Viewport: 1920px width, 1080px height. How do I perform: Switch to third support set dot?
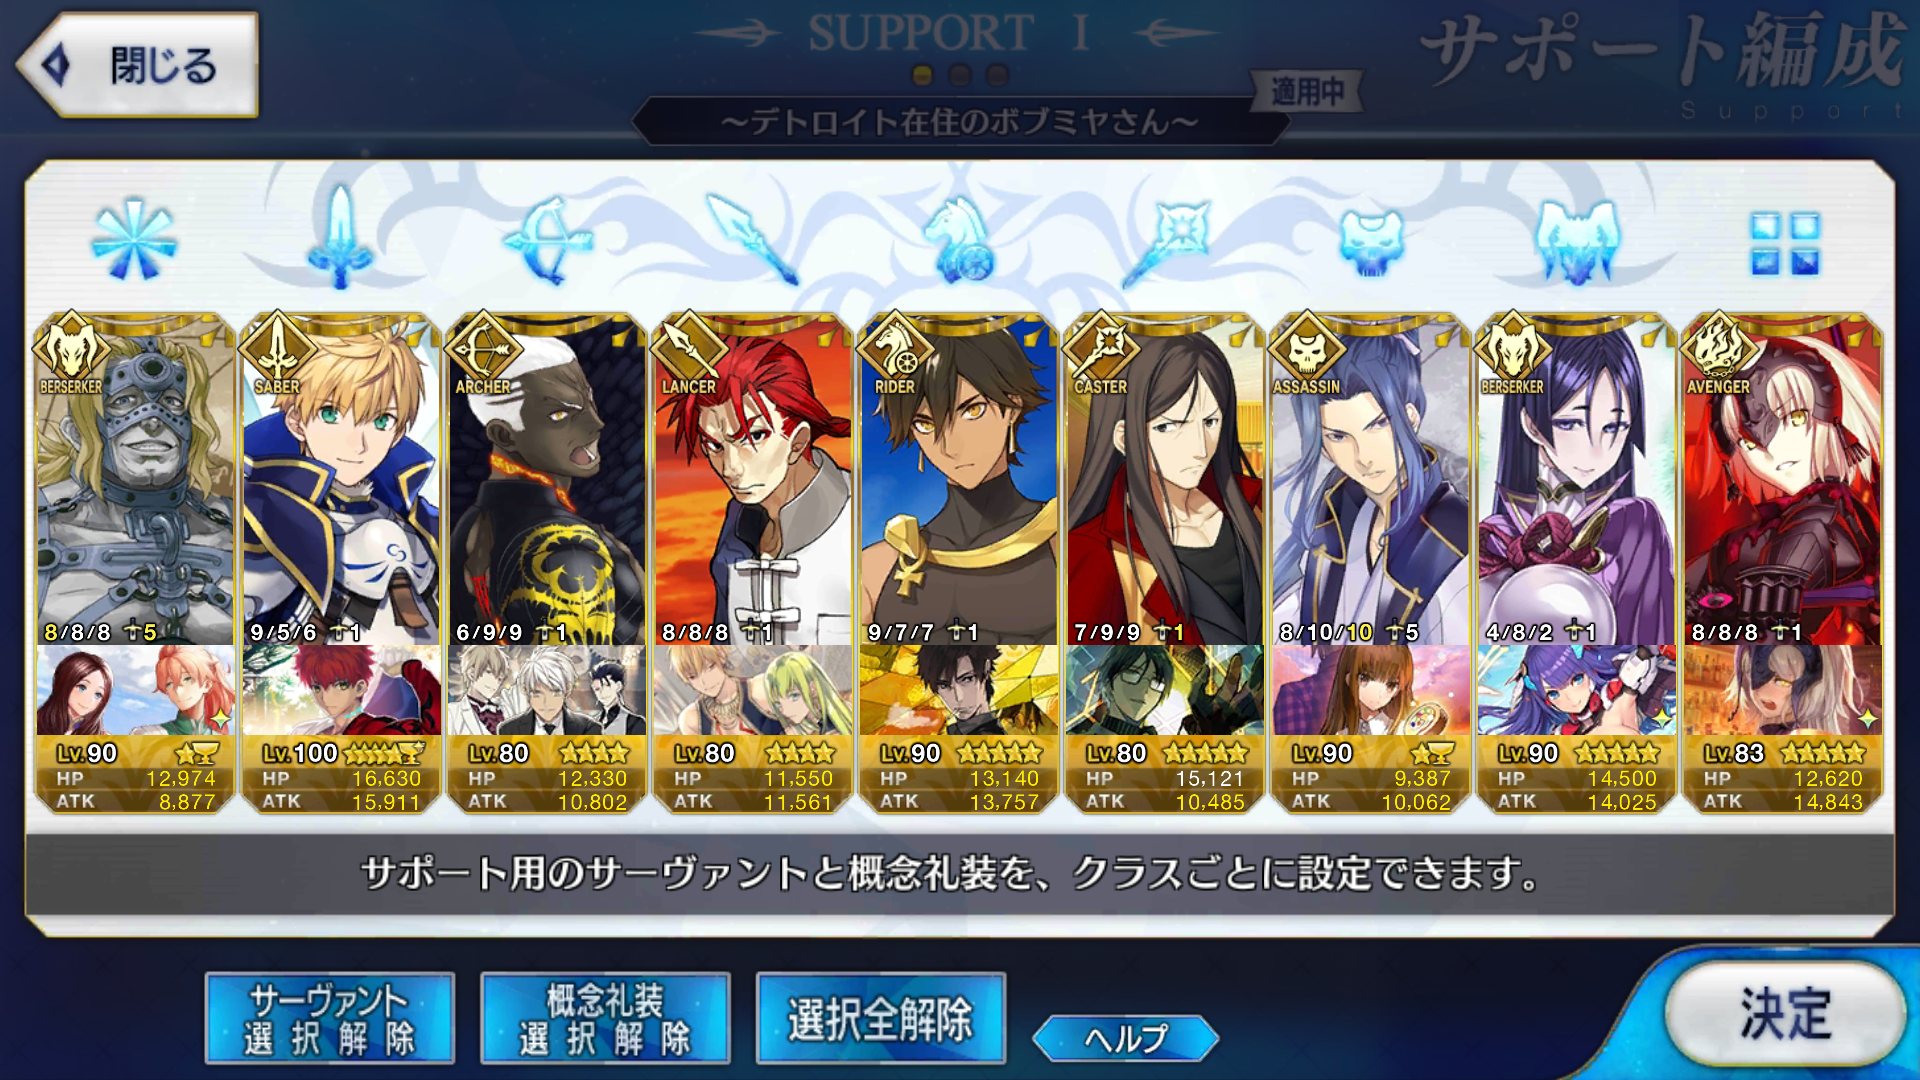[997, 75]
